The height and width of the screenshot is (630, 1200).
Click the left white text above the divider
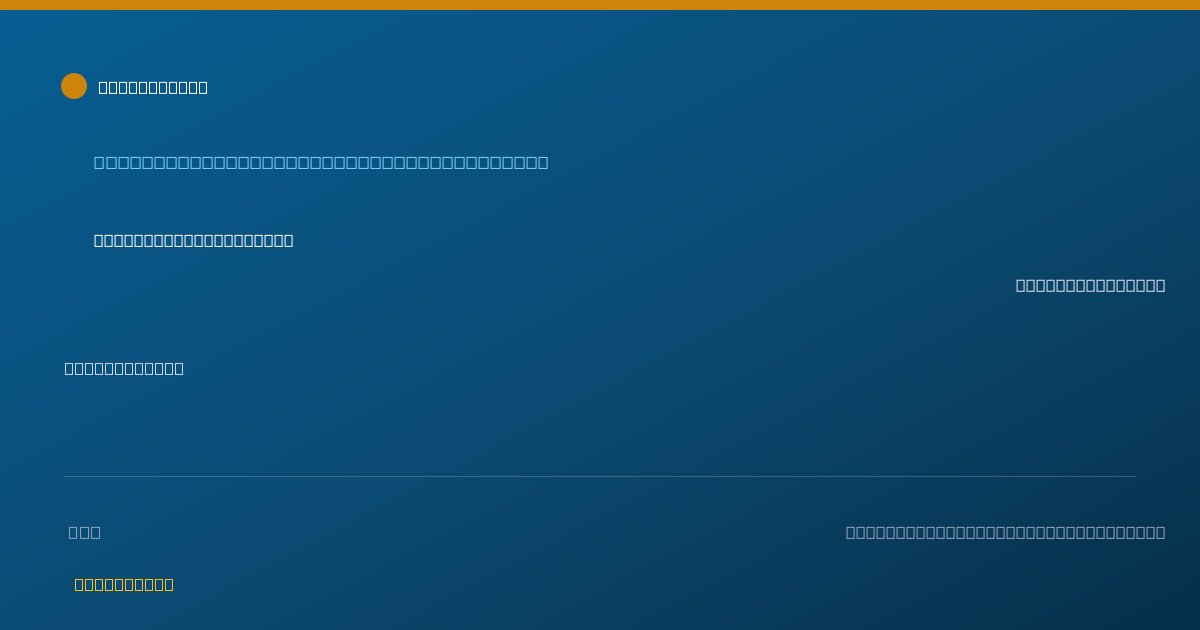(x=124, y=368)
